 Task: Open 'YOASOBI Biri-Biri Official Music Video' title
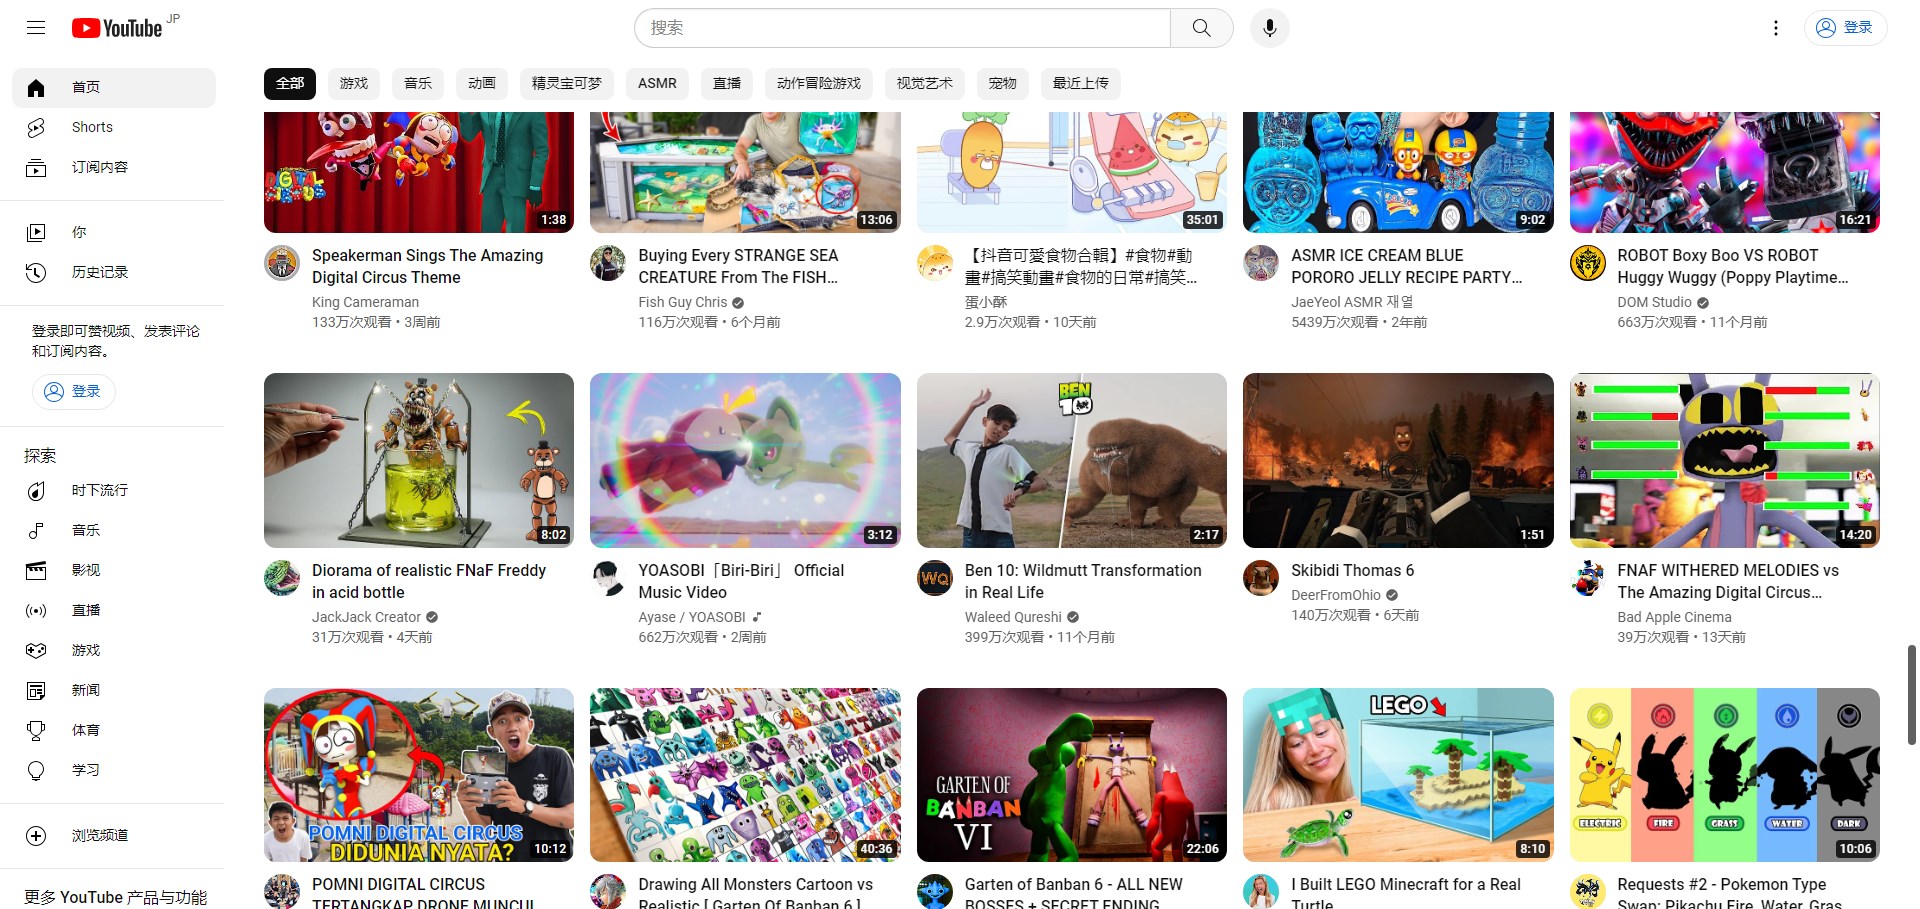point(742,581)
